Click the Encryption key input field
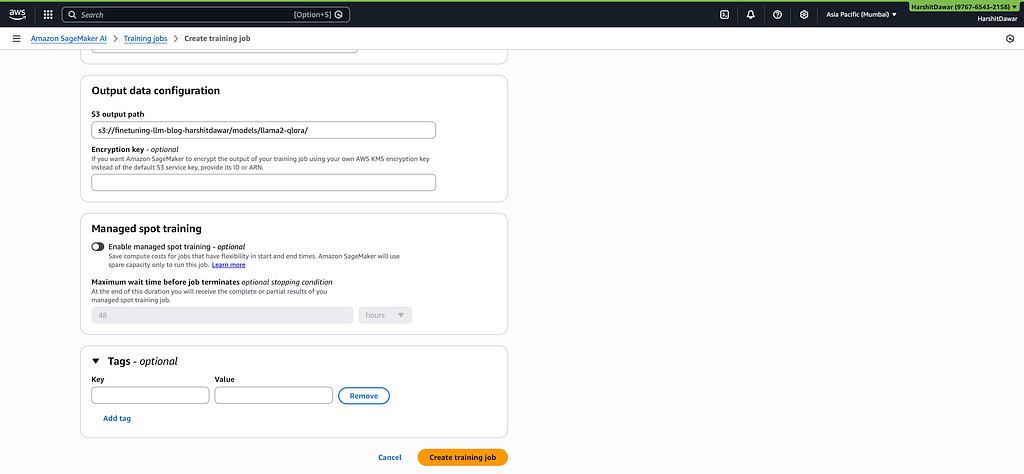This screenshot has height=474, width=1024. point(263,183)
